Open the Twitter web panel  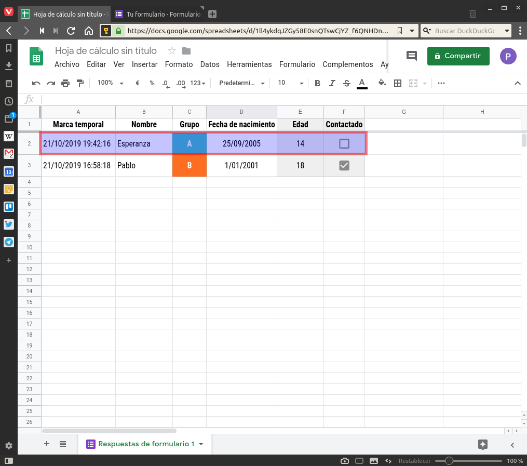tap(9, 224)
